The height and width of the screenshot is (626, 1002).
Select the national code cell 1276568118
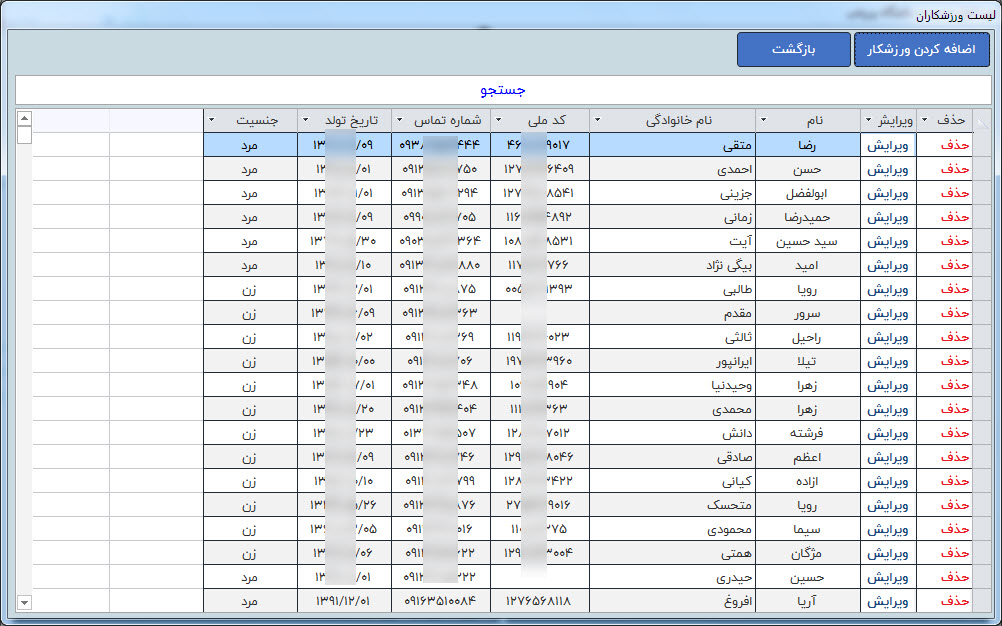click(540, 602)
